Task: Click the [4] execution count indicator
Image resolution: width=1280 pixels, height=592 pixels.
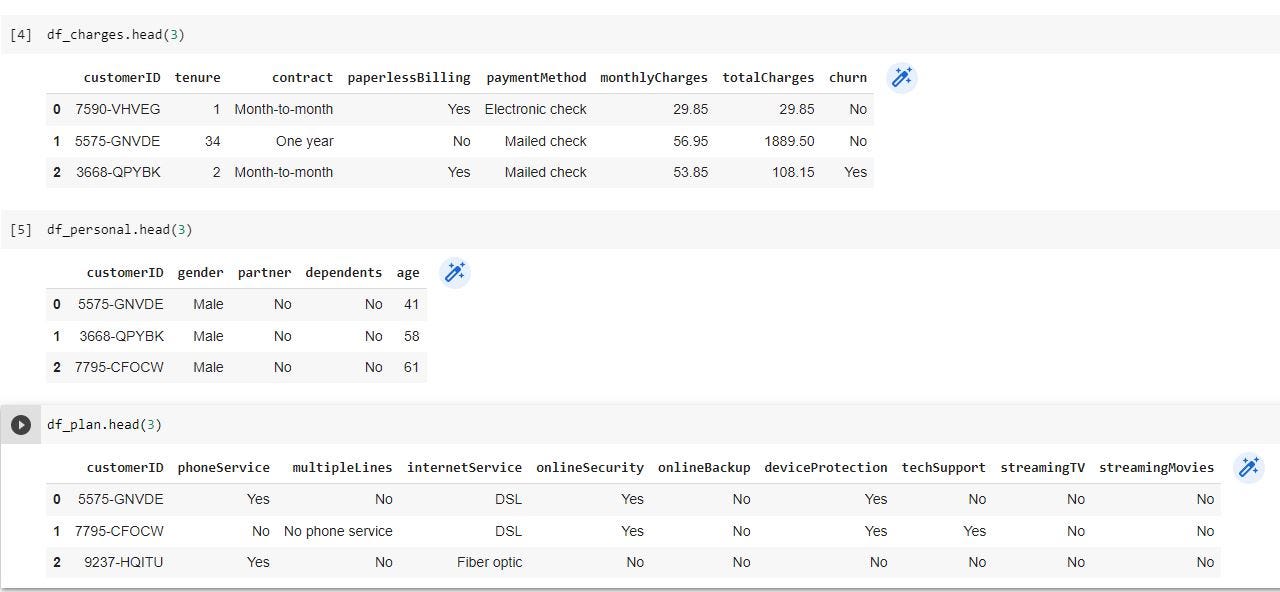Action: click(21, 35)
